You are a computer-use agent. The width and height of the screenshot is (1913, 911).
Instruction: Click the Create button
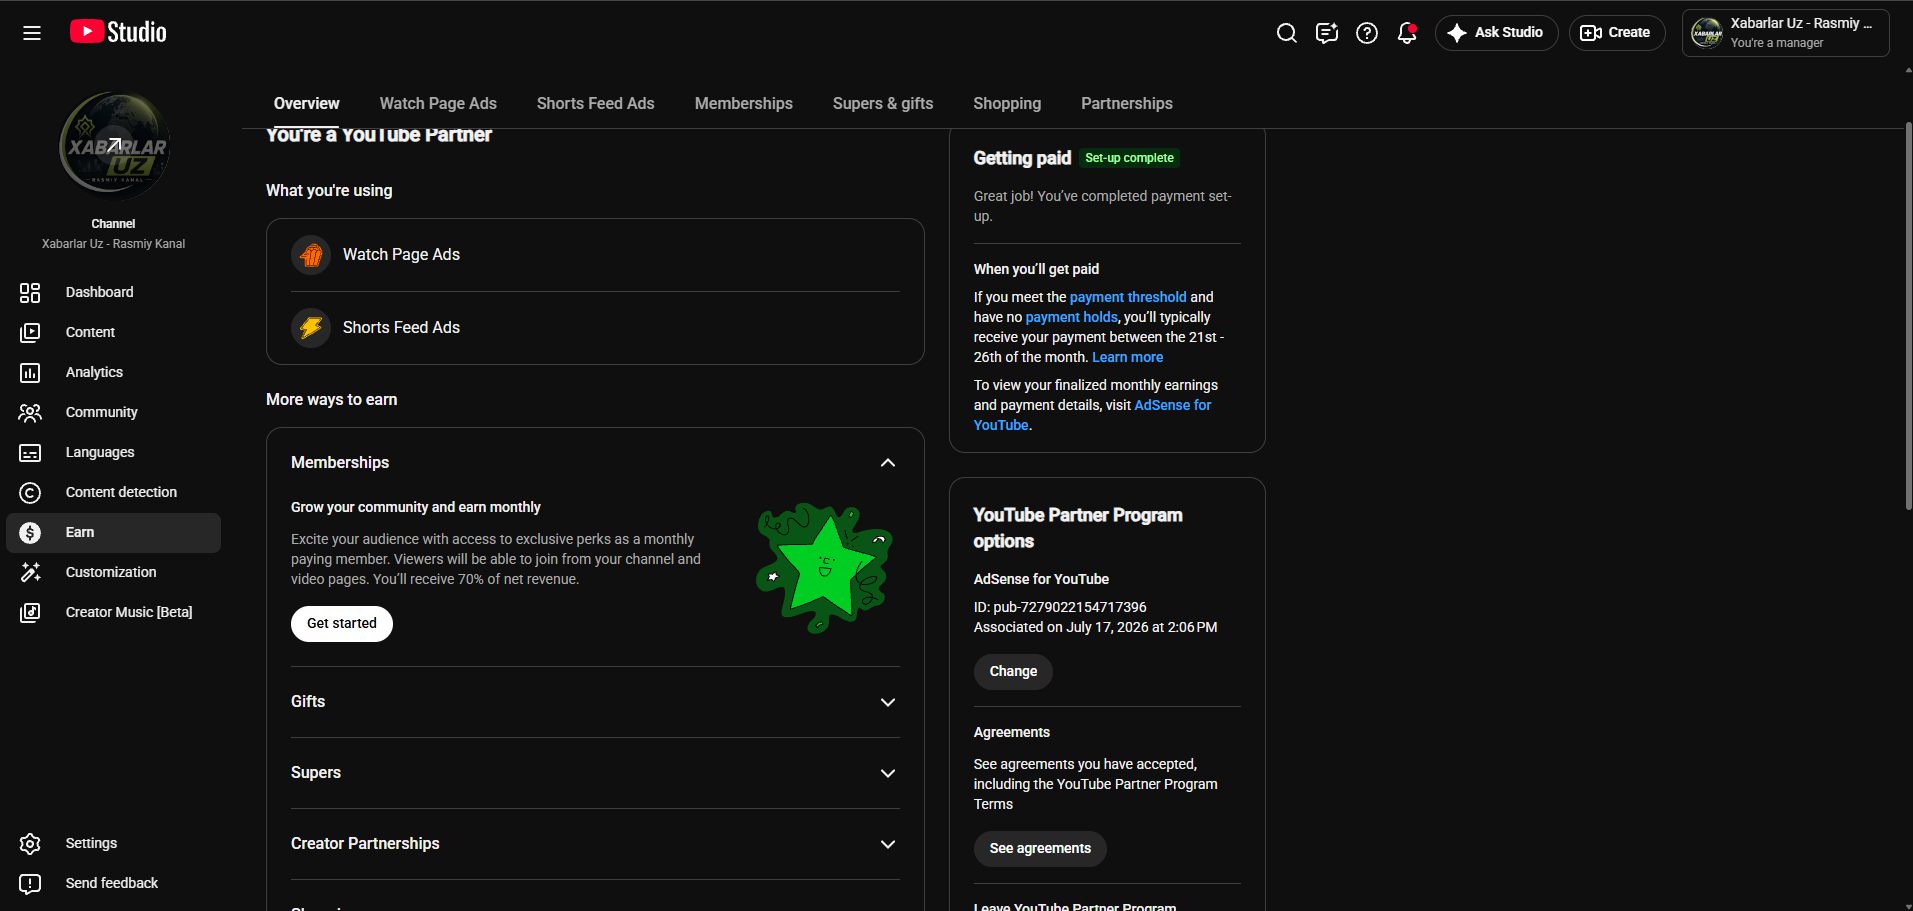(x=1617, y=33)
